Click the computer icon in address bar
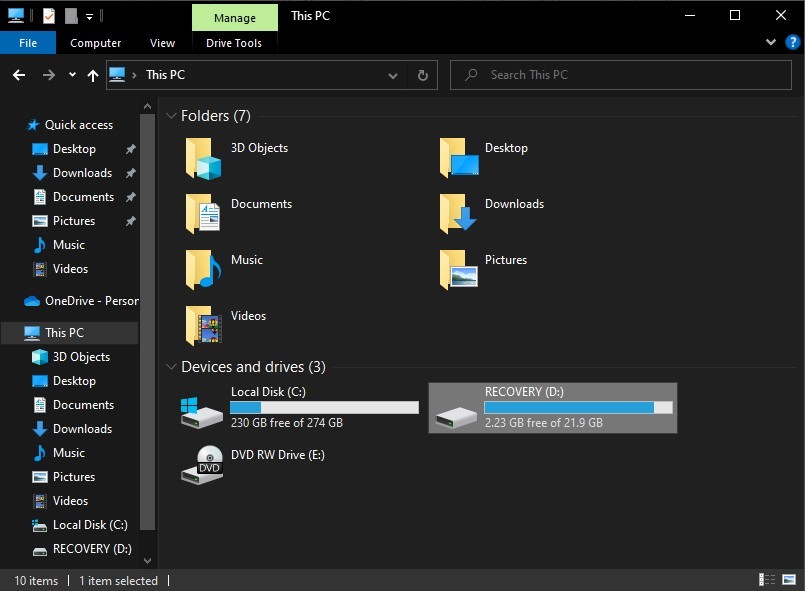805x591 pixels. tap(117, 75)
